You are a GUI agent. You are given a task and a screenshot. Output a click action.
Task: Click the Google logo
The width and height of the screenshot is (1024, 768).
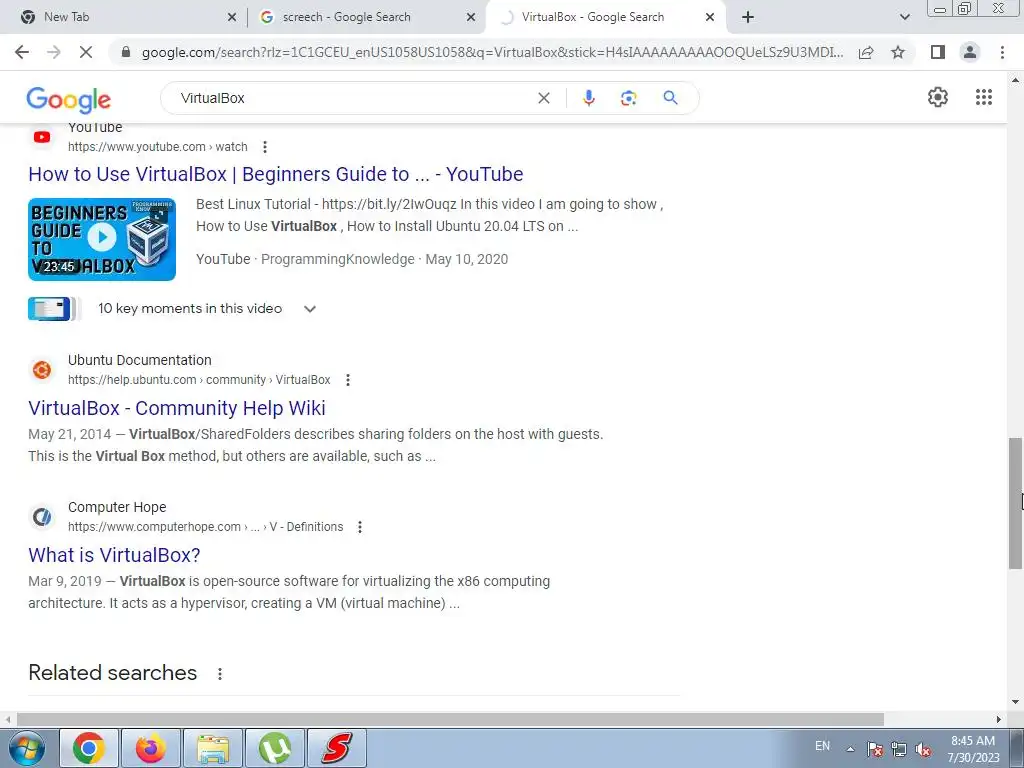coord(69,99)
